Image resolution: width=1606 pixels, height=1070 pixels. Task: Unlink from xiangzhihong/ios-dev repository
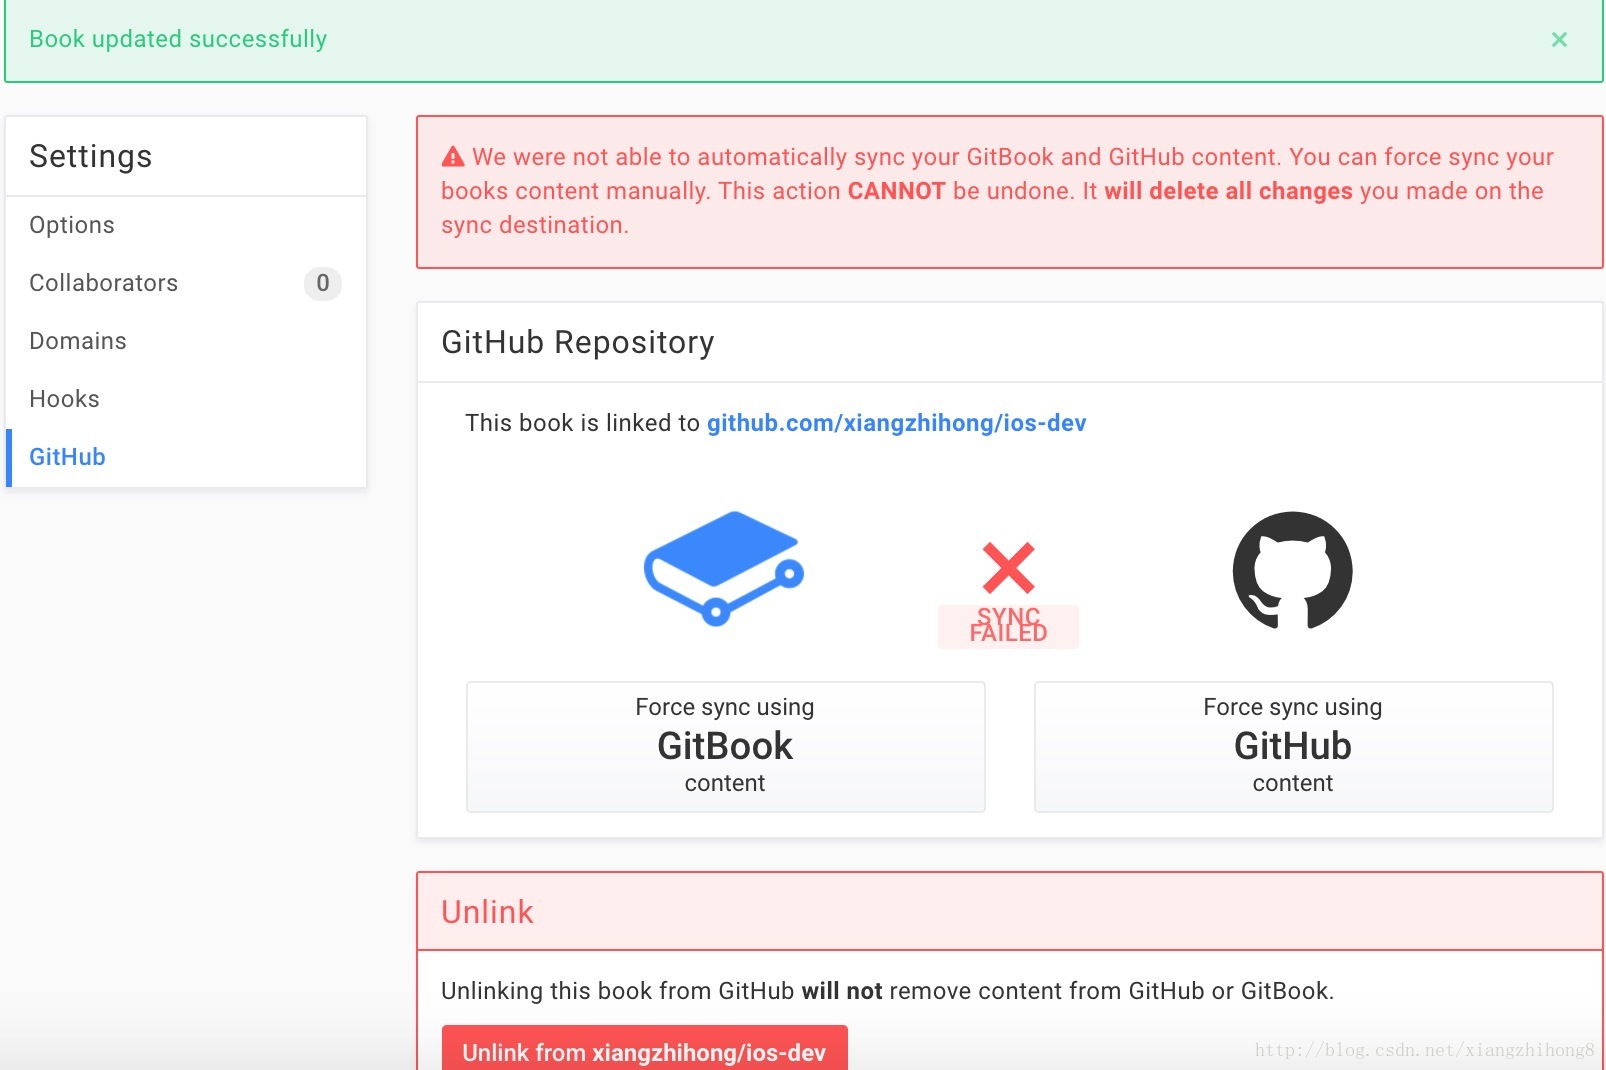(644, 1050)
